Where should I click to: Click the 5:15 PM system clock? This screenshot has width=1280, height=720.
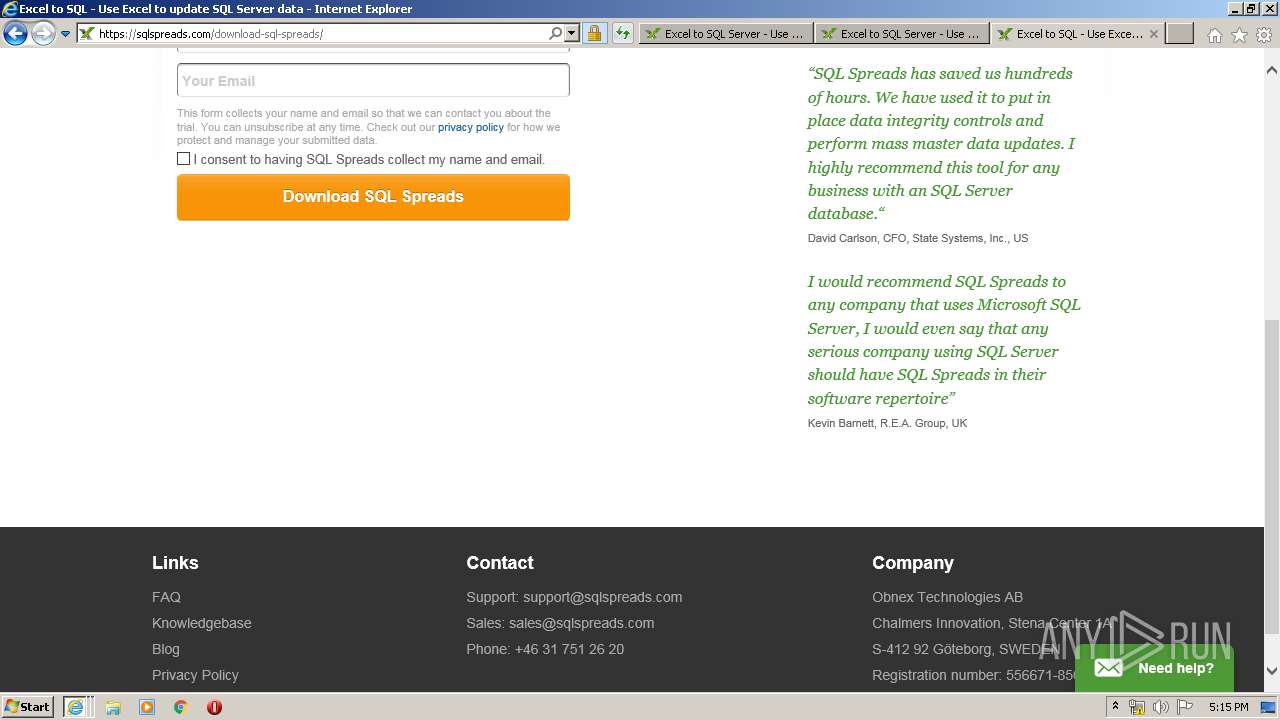click(1228, 707)
